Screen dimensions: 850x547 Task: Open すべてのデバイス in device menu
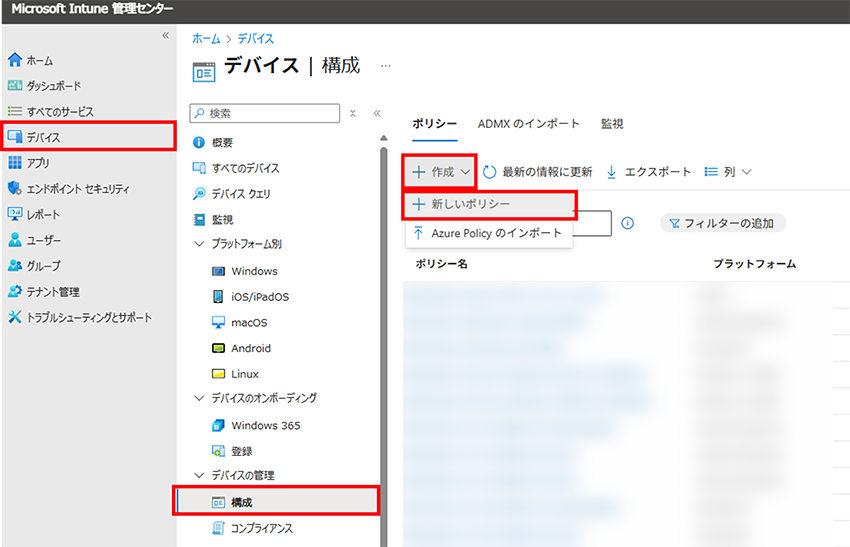tap(236, 168)
